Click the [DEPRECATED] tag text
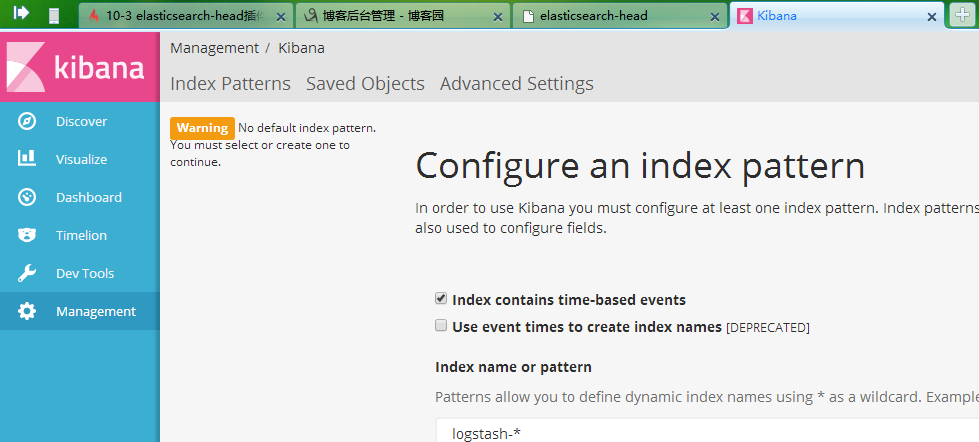The width and height of the screenshot is (979, 442). click(x=768, y=328)
